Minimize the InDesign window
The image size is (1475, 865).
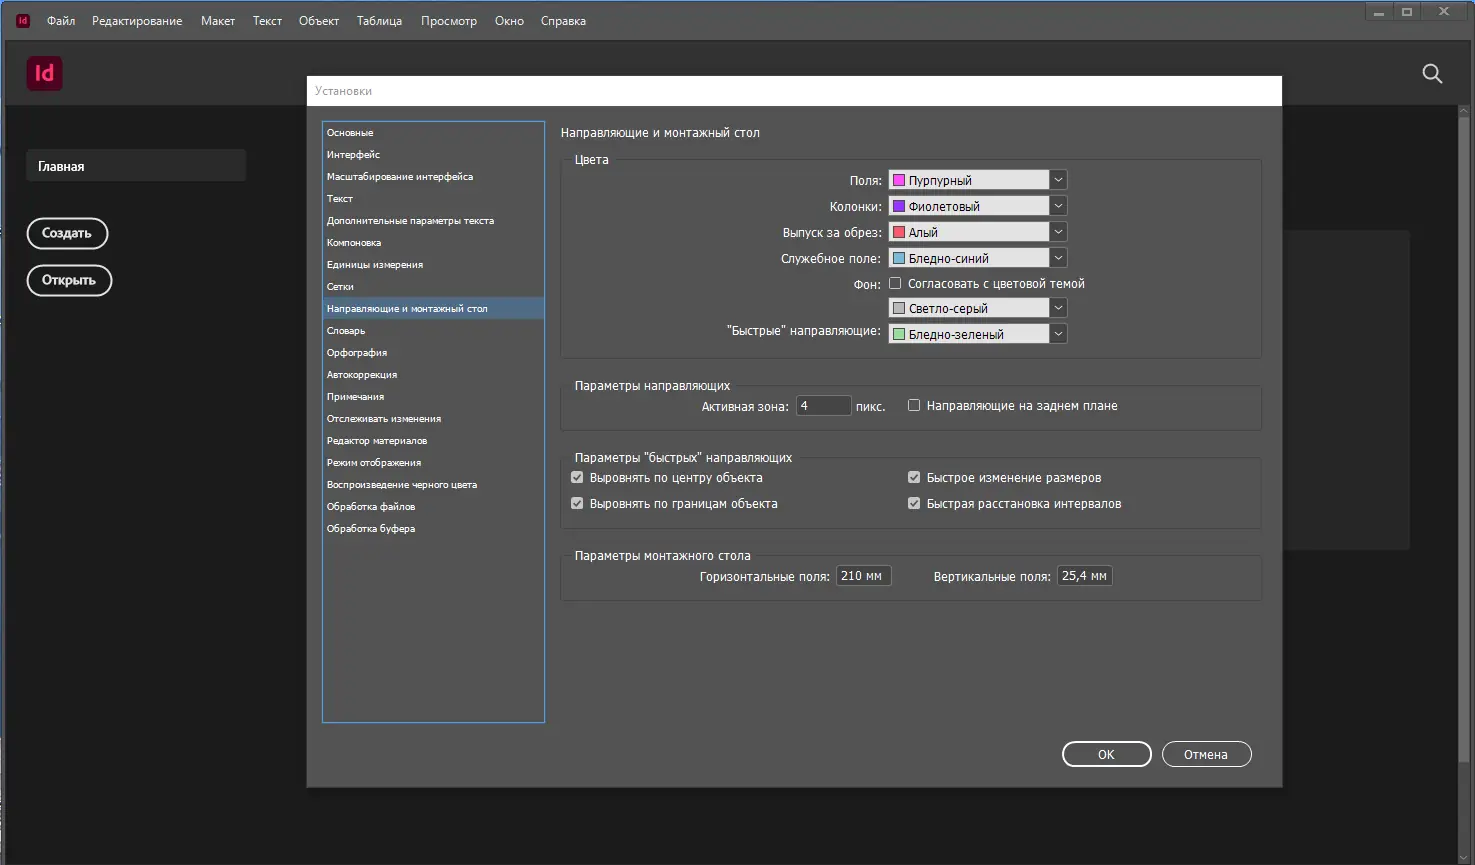(x=1379, y=12)
